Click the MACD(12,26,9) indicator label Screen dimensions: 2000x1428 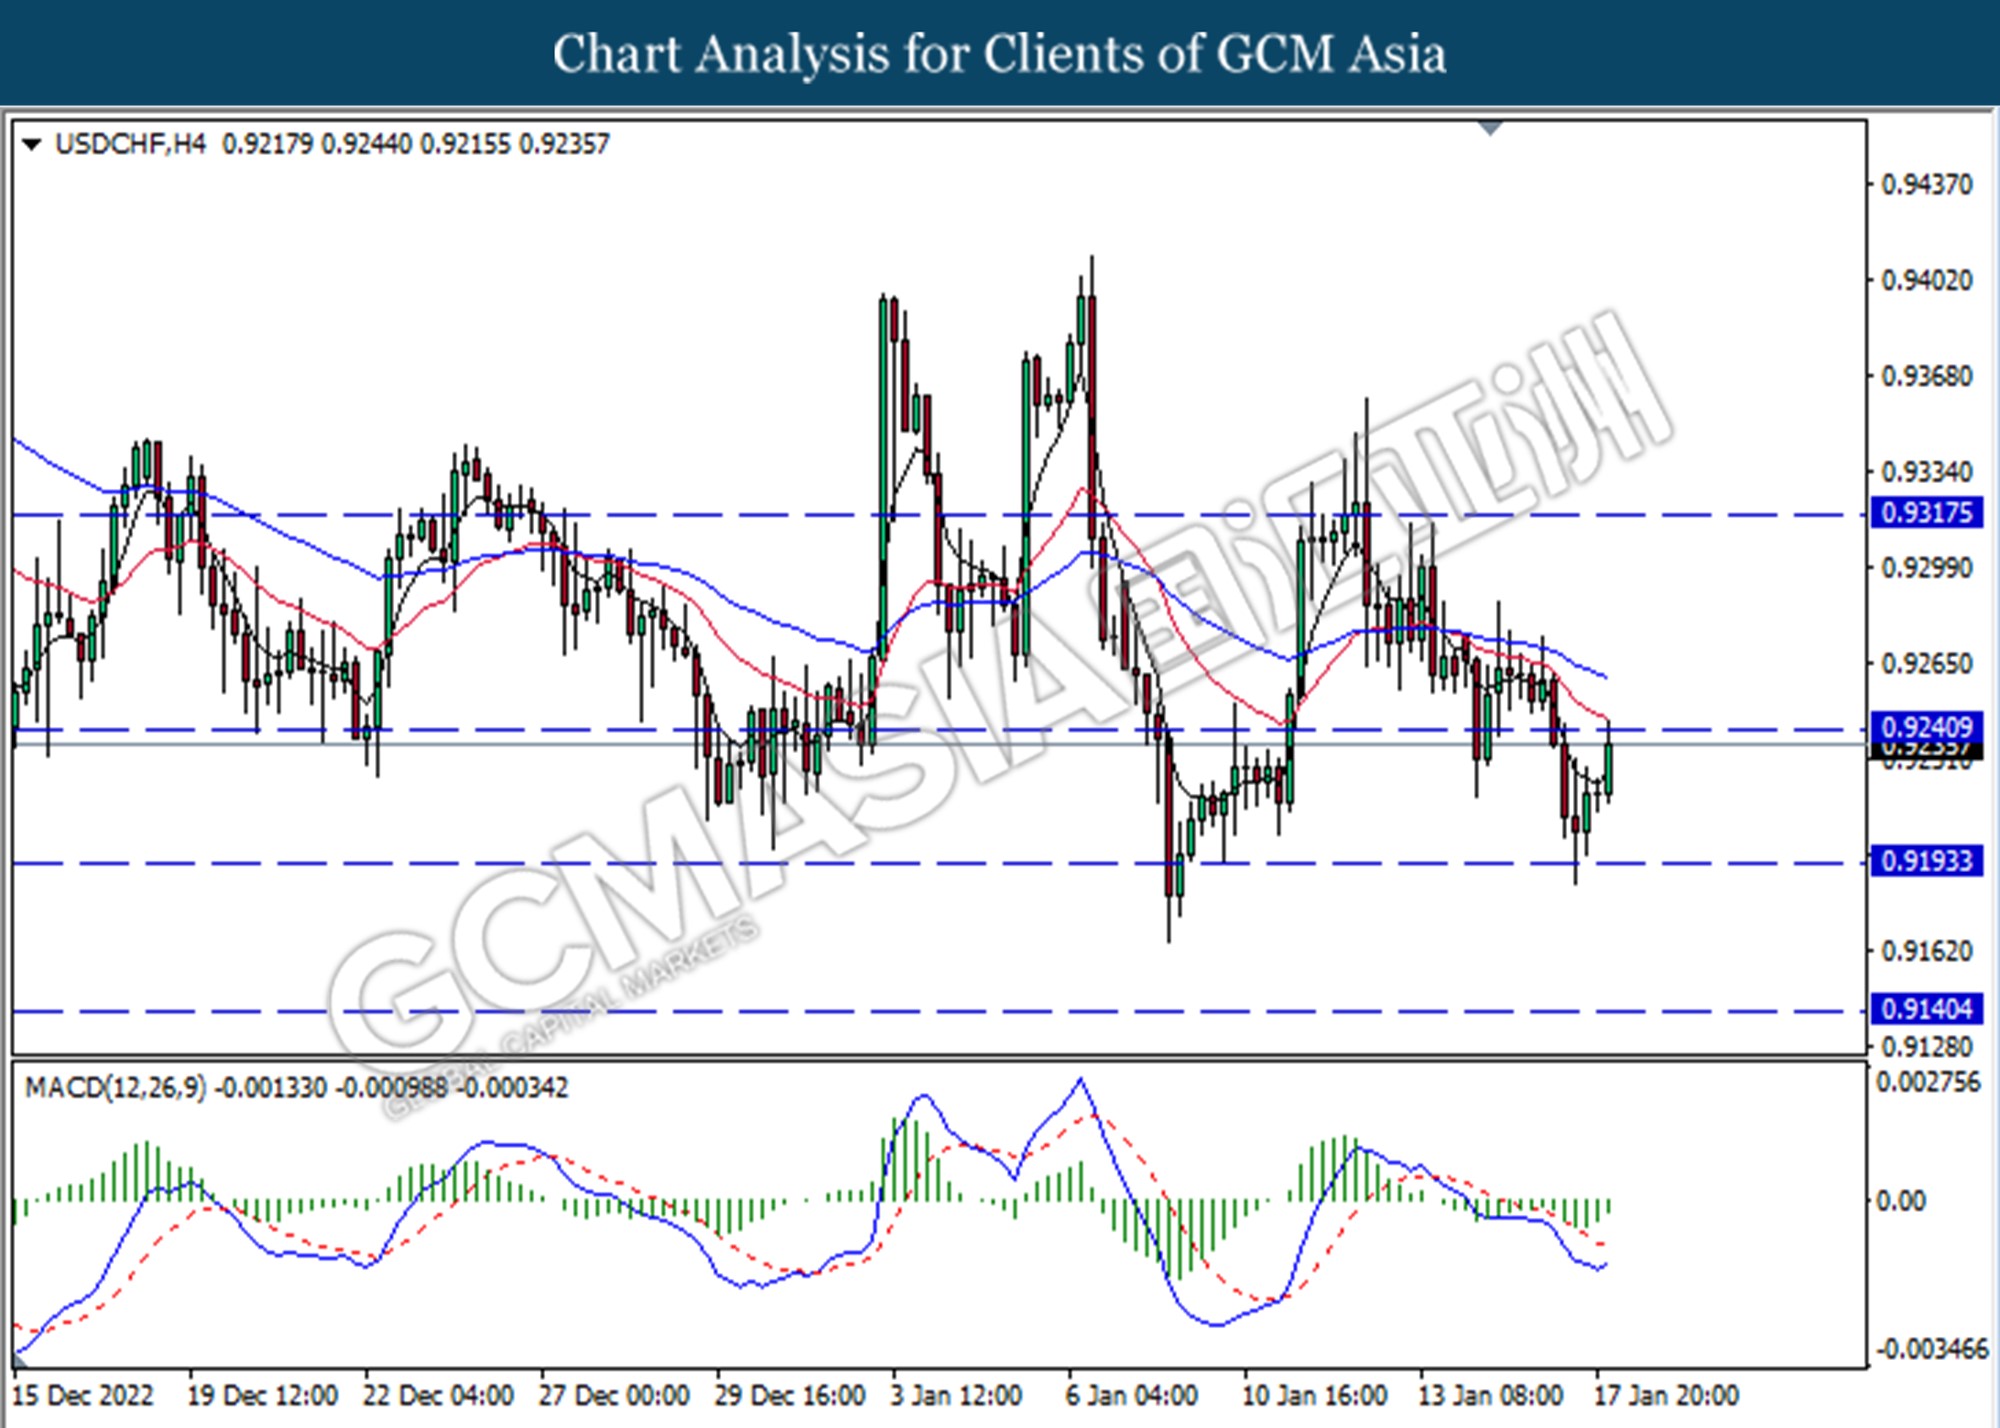[x=115, y=1087]
